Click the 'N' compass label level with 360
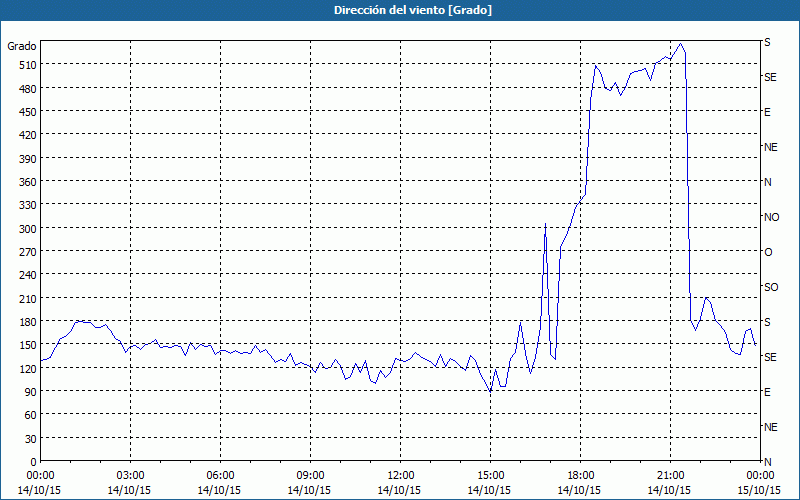 click(768, 182)
